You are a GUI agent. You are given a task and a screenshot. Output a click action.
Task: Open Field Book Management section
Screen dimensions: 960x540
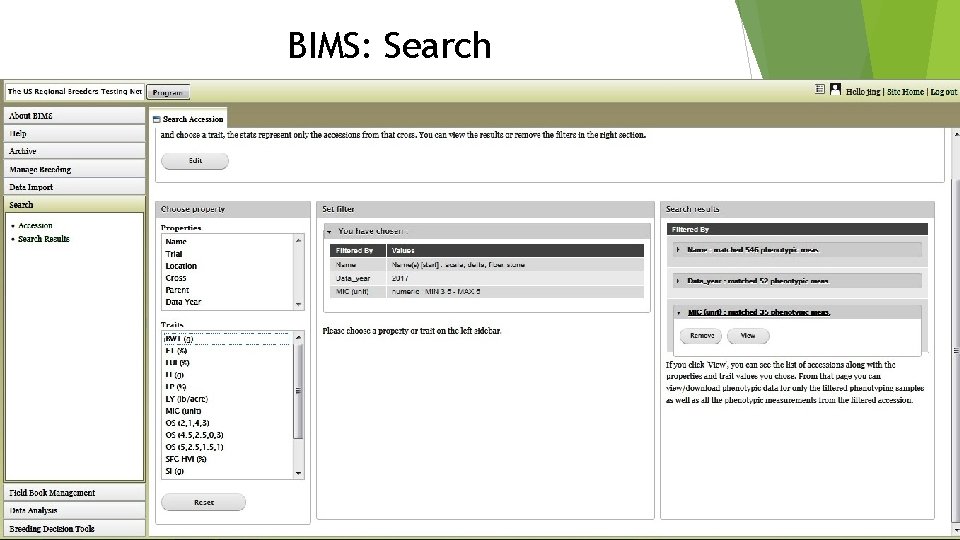(75, 493)
